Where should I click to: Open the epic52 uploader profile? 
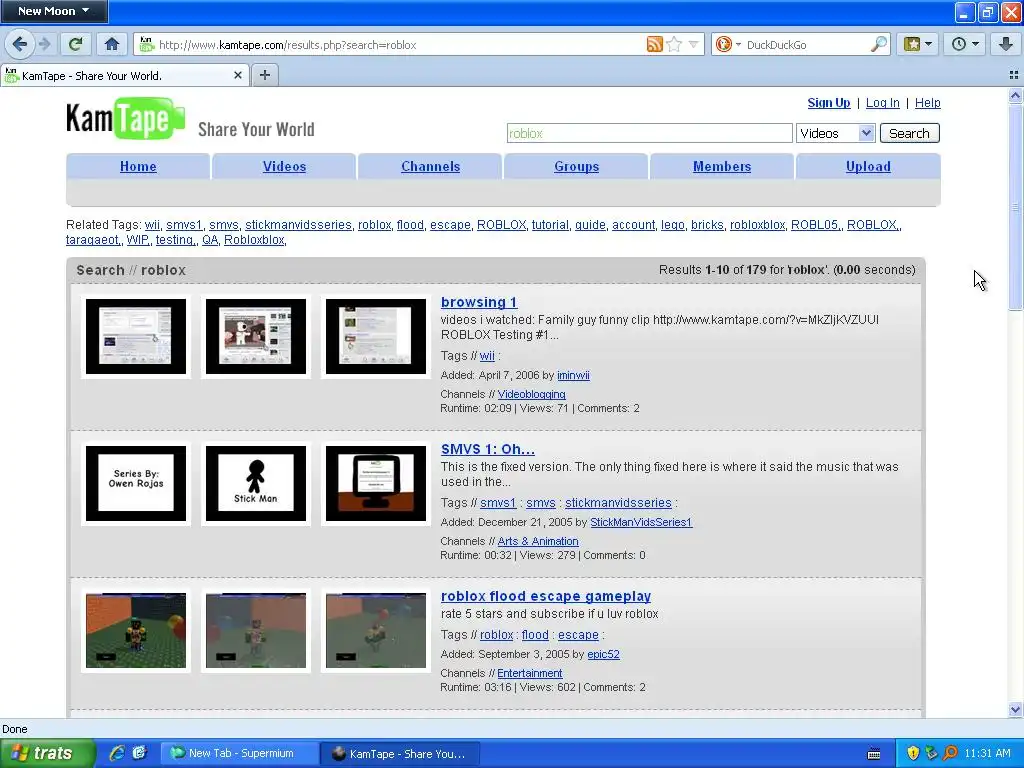pyautogui.click(x=603, y=654)
